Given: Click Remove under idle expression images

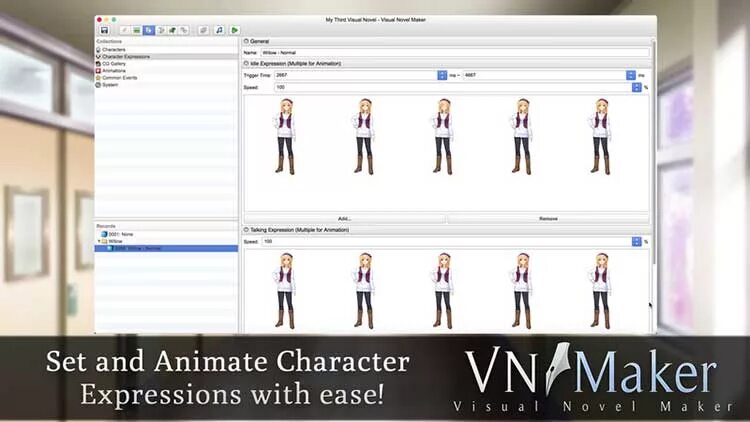Looking at the screenshot, I should pyautogui.click(x=548, y=219).
